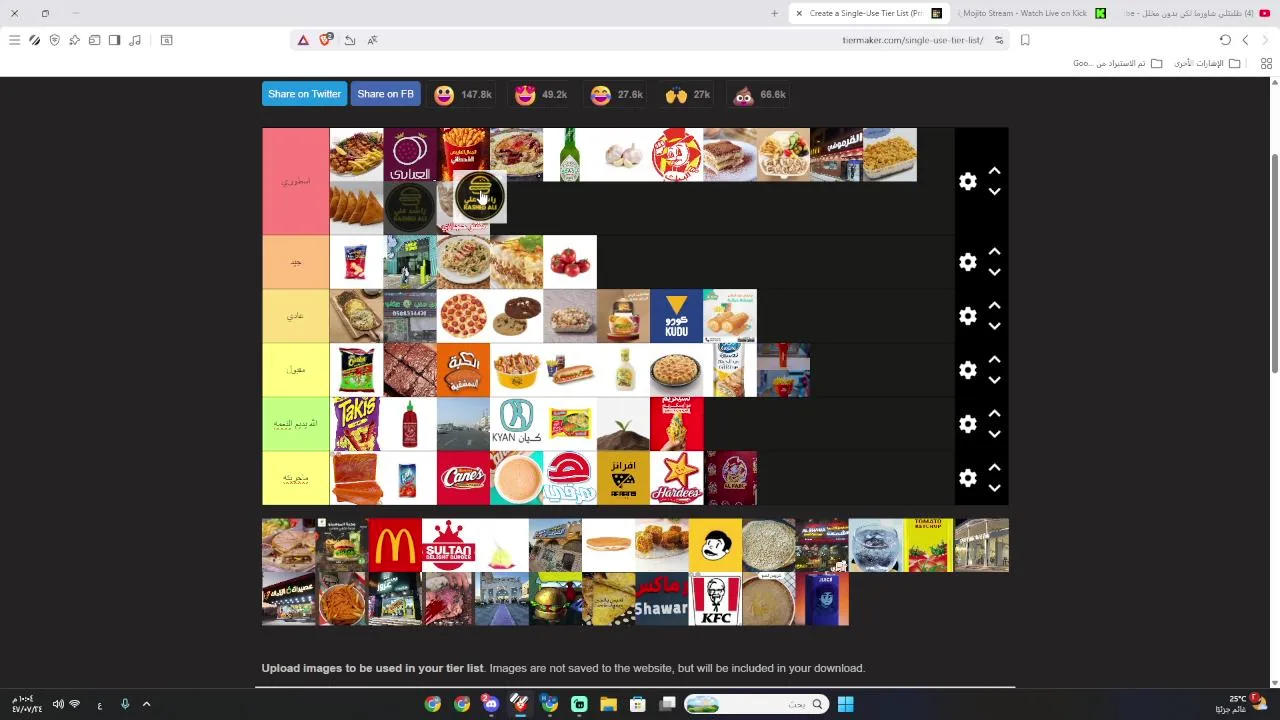Open Brave Shields lion icon
Image resolution: width=1280 pixels, height=720 pixels.
click(325, 40)
